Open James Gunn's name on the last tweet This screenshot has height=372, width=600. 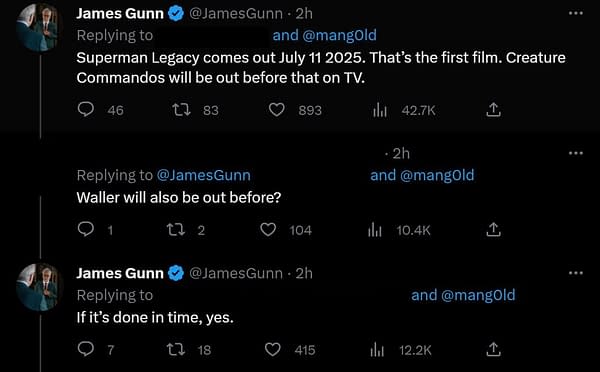(120, 273)
